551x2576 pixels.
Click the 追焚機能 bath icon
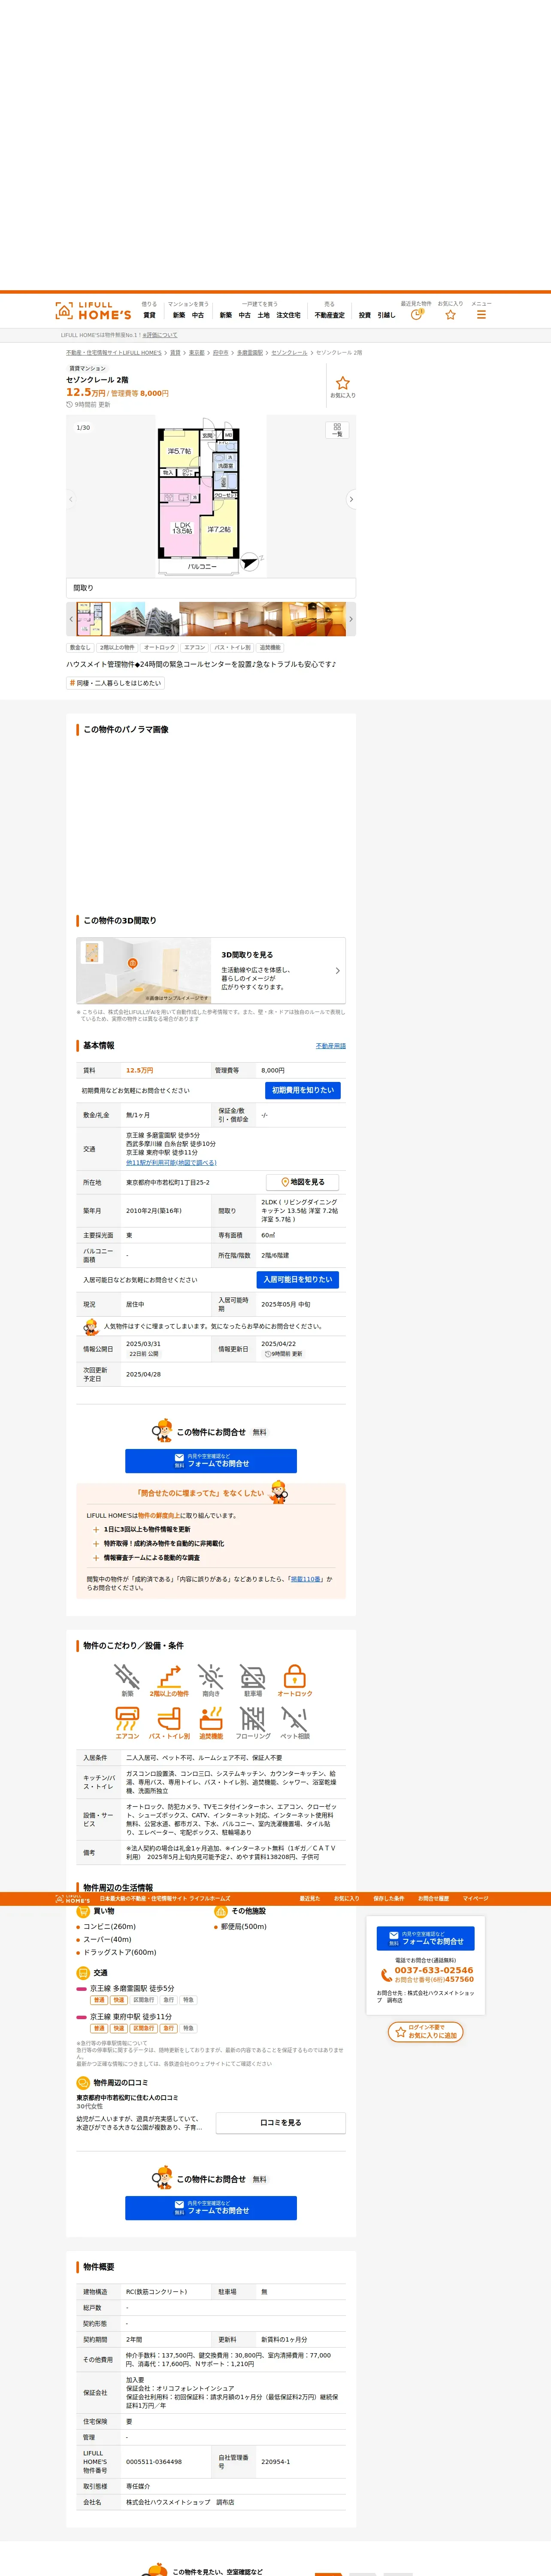[211, 1718]
